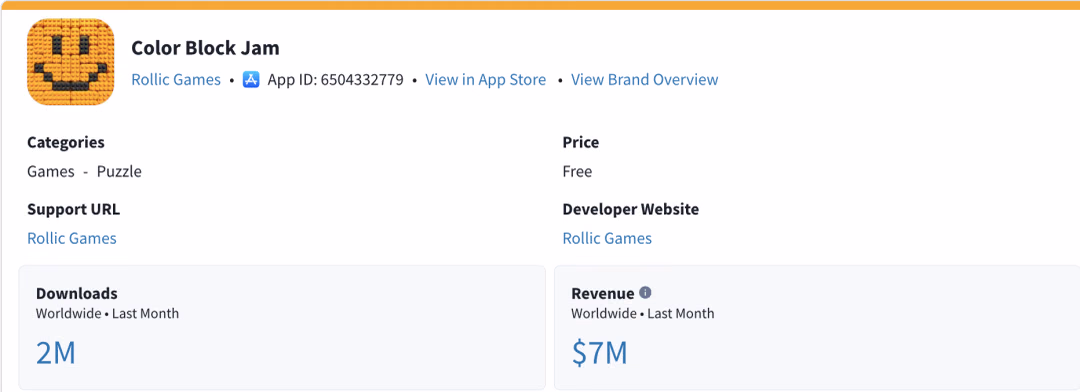Image resolution: width=1080 pixels, height=392 pixels.
Task: Click the $7M revenue value
Action: pyautogui.click(x=599, y=353)
